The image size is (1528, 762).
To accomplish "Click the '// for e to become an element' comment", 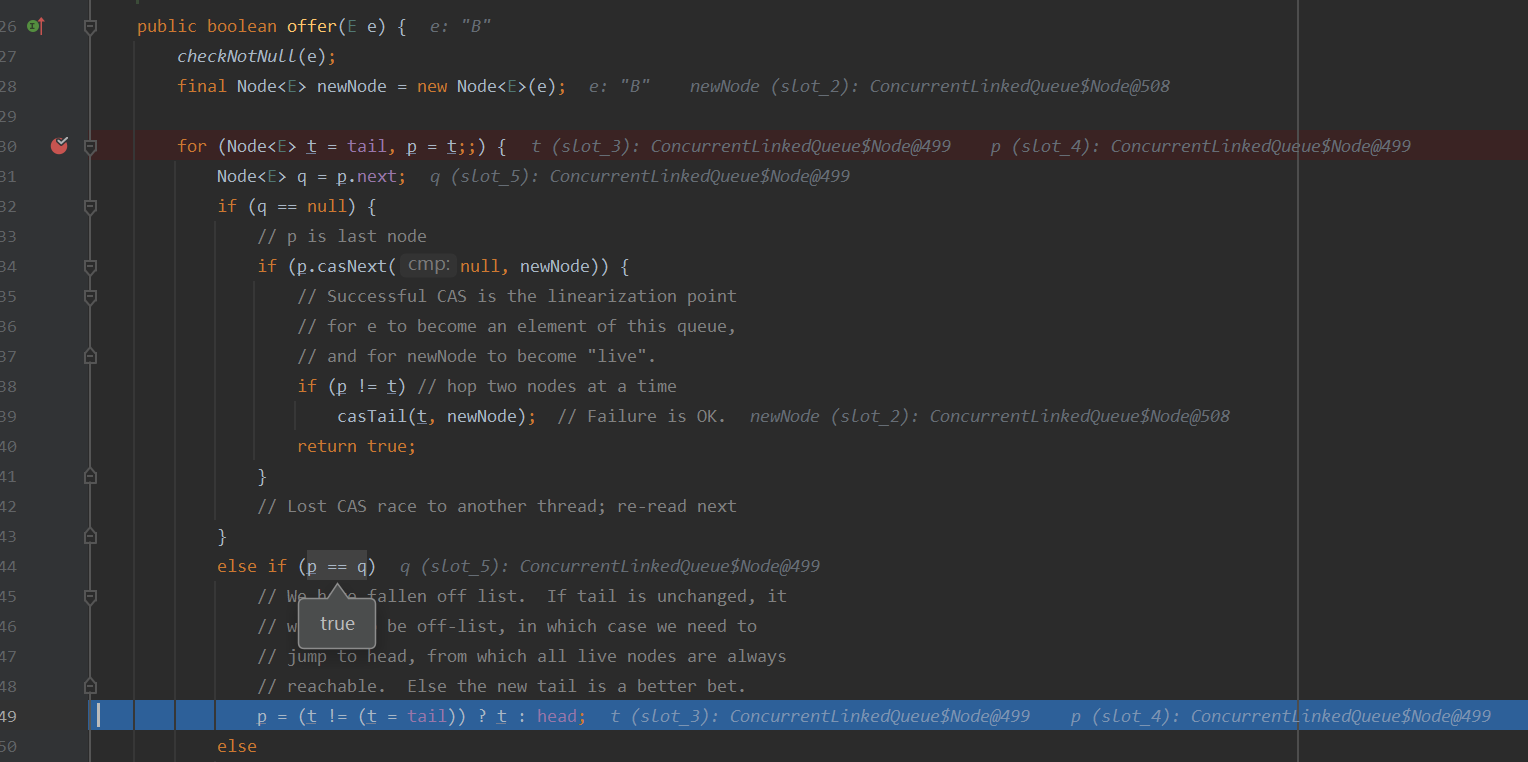I will (x=517, y=326).
